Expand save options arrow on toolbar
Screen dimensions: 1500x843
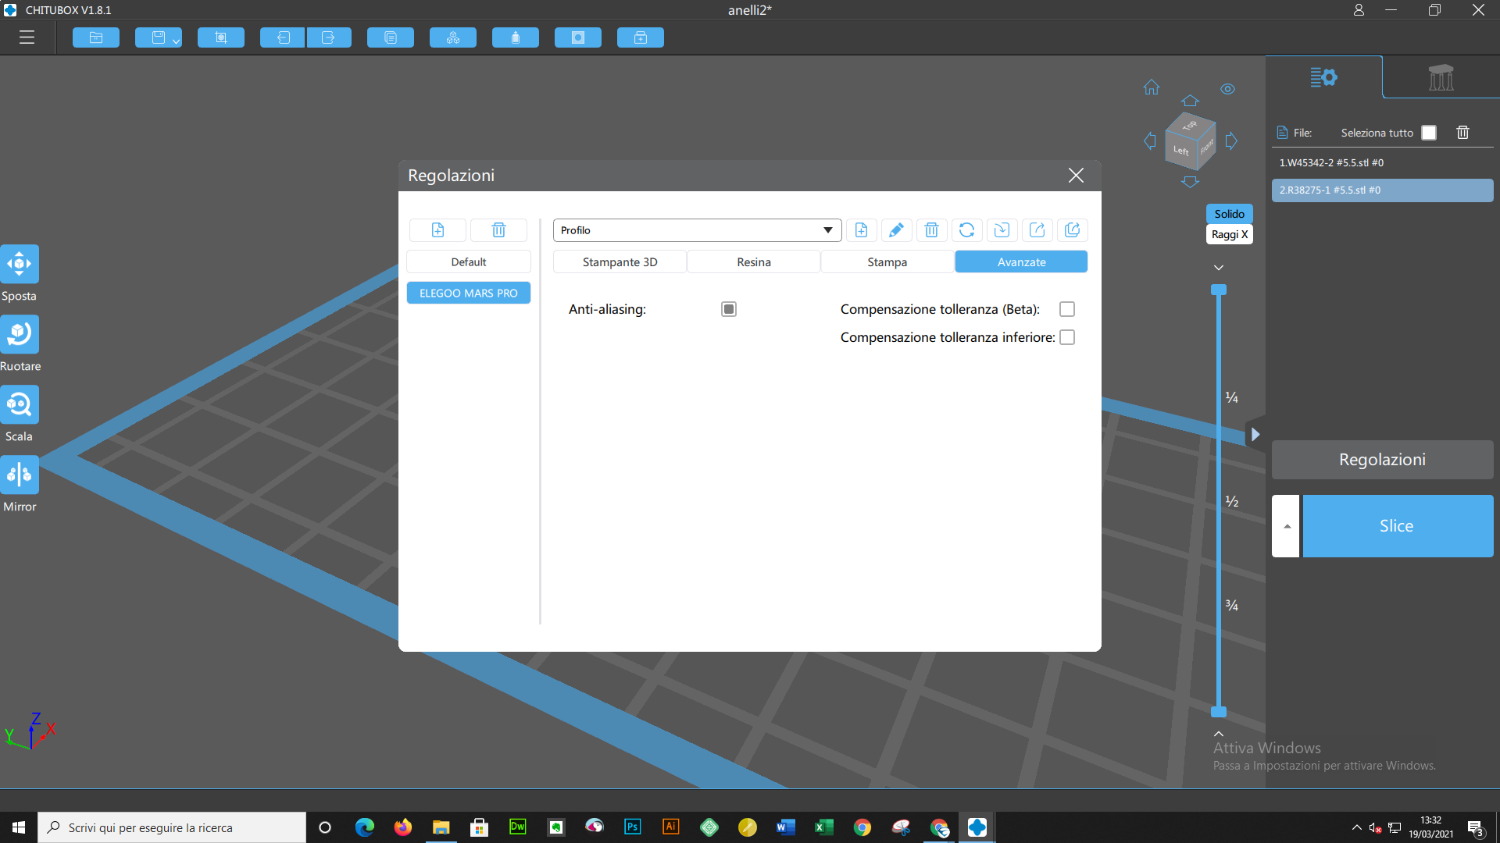176,40
